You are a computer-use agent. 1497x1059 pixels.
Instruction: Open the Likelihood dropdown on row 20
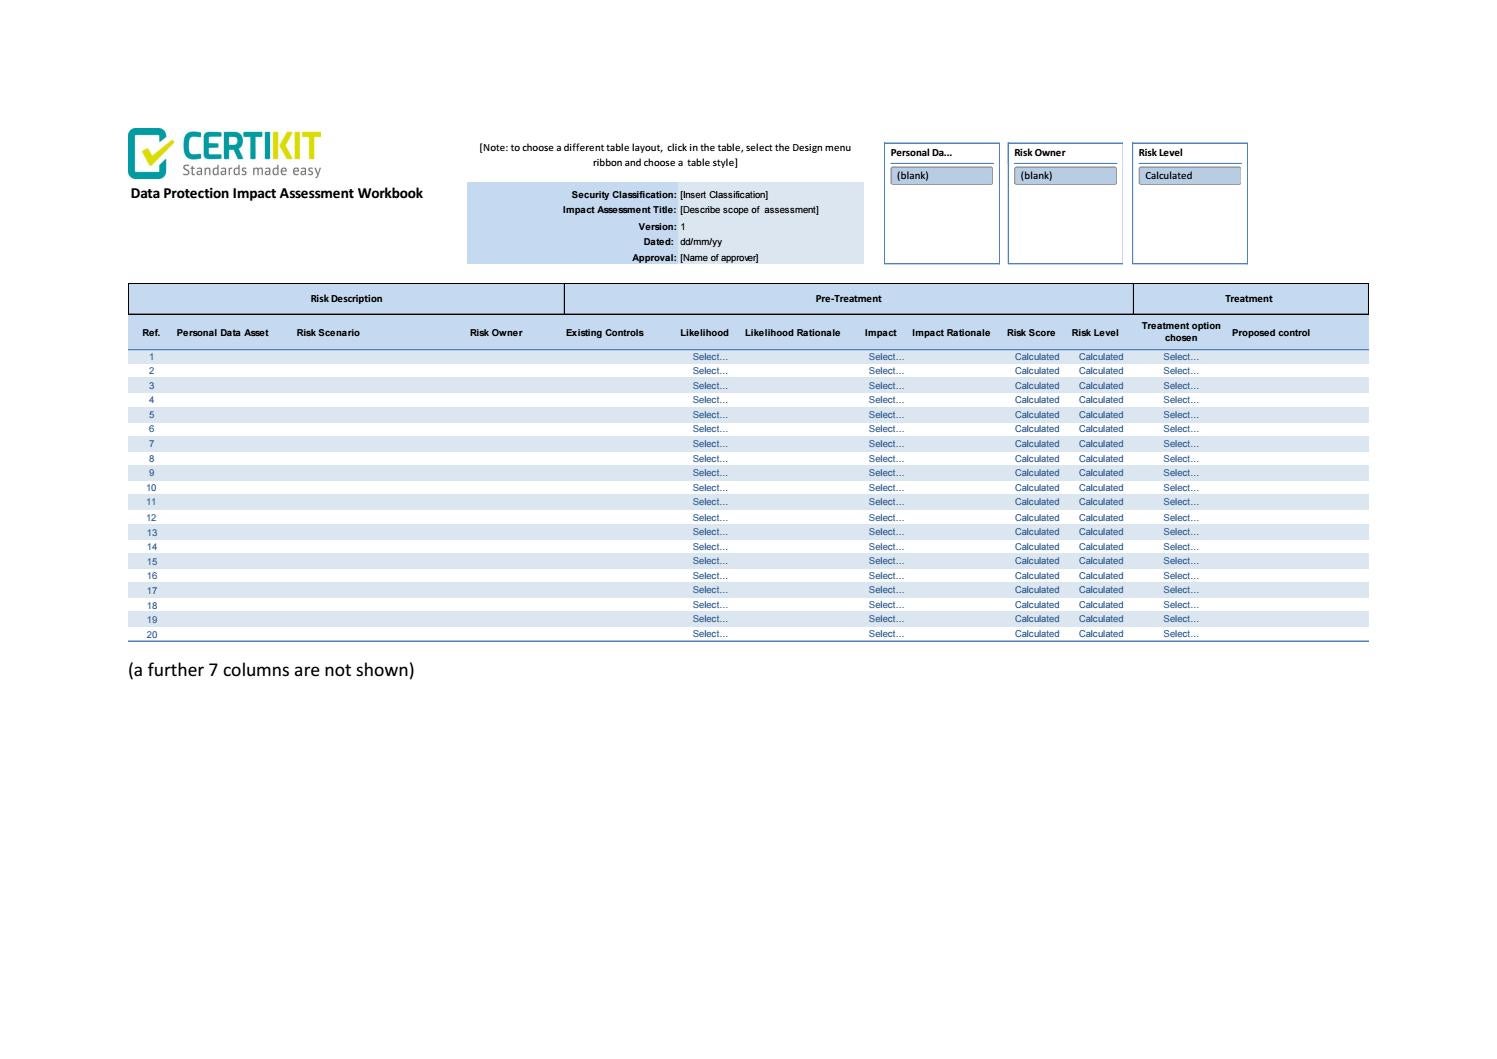point(711,633)
